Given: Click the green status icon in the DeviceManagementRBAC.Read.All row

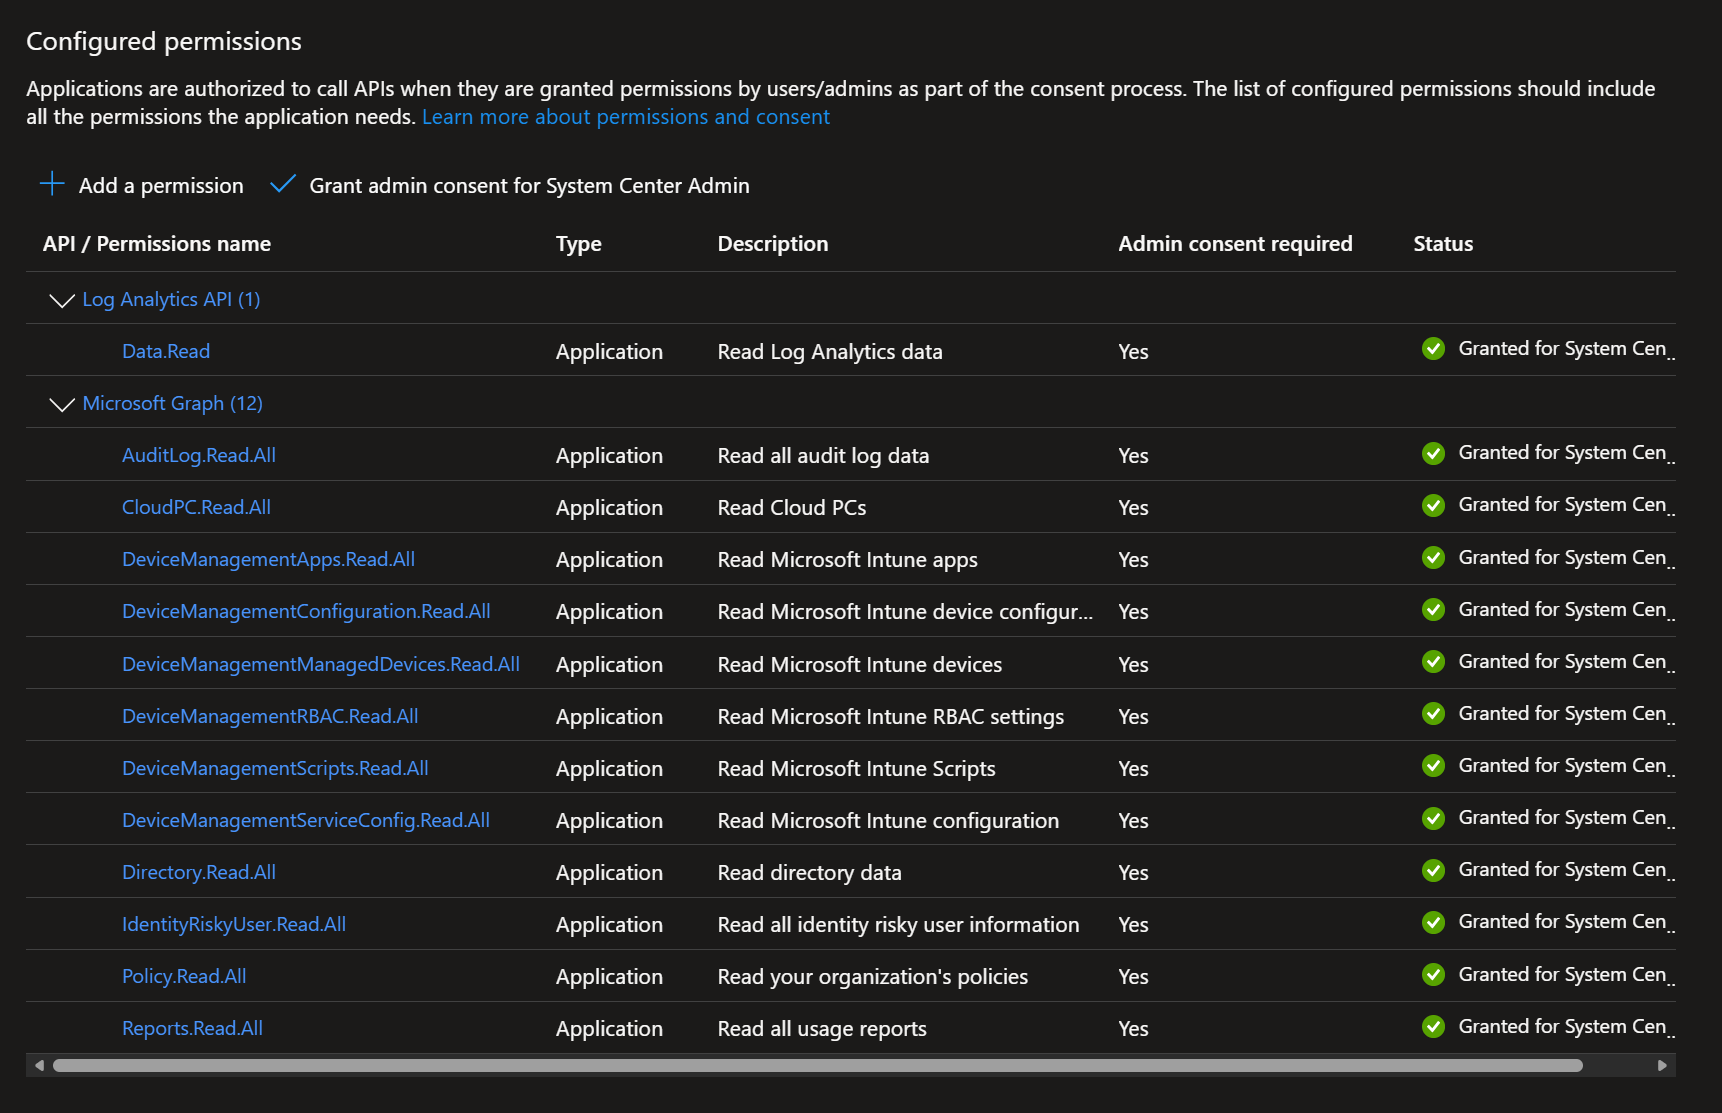Looking at the screenshot, I should tap(1433, 713).
